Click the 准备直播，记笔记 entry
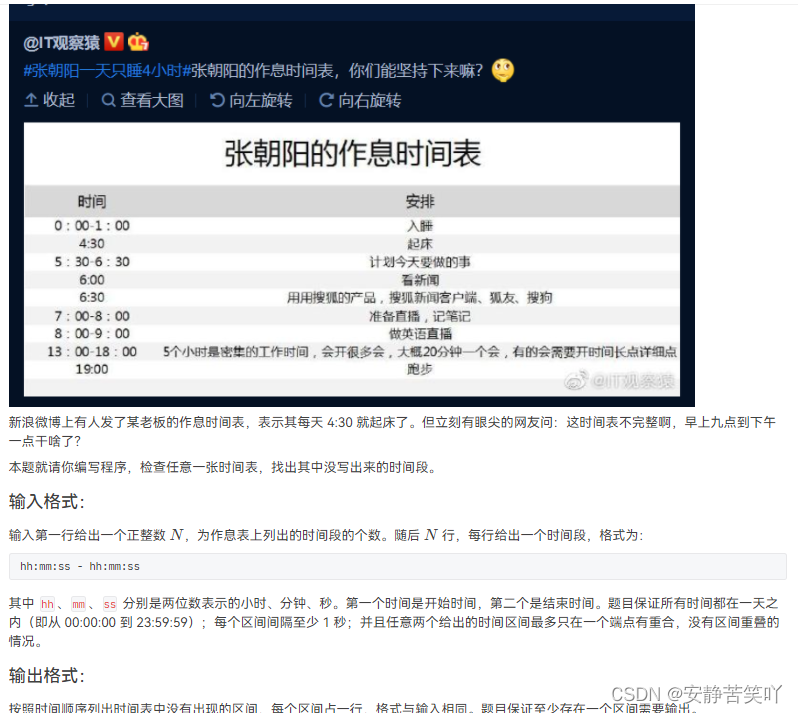Viewport: 798px width, 713px height. [x=420, y=316]
